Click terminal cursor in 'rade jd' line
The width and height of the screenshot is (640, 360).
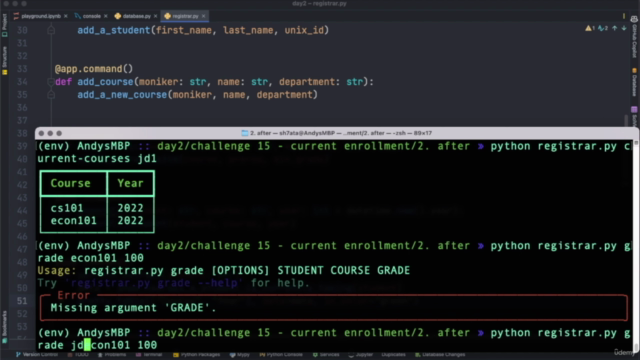(87, 345)
